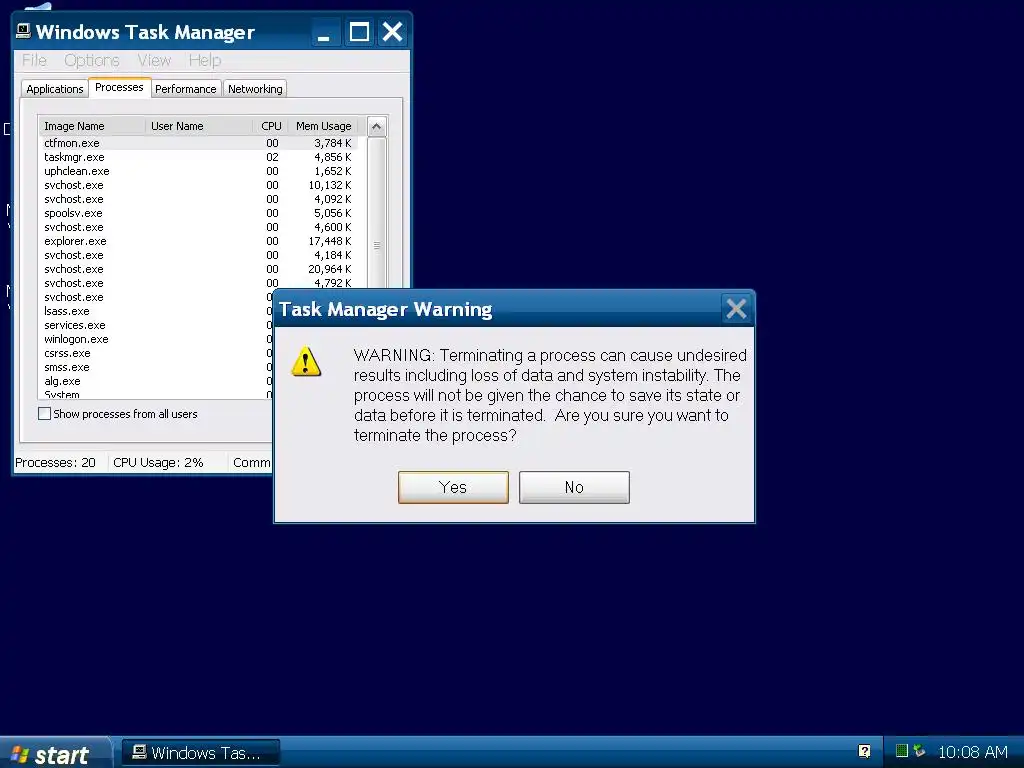Select the smss.exe process

pos(155,367)
